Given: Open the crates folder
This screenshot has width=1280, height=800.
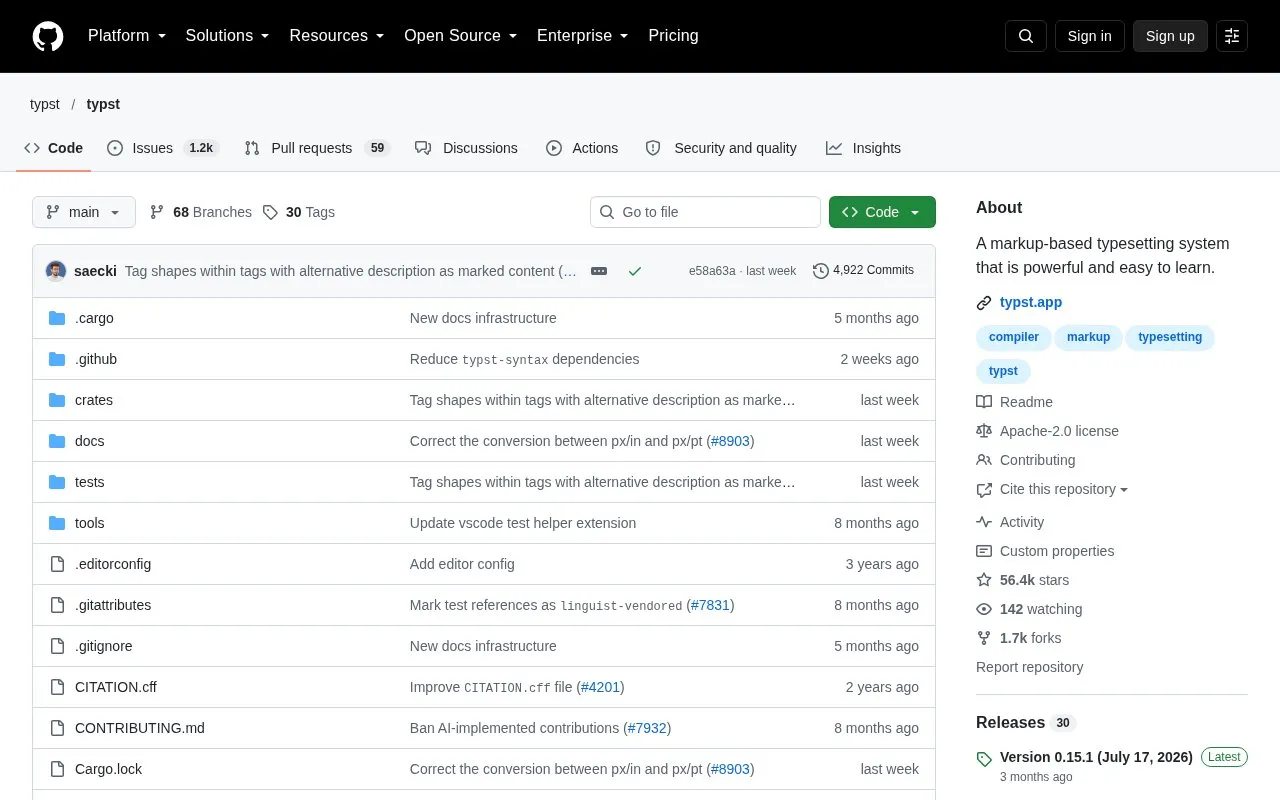Looking at the screenshot, I should pos(94,400).
